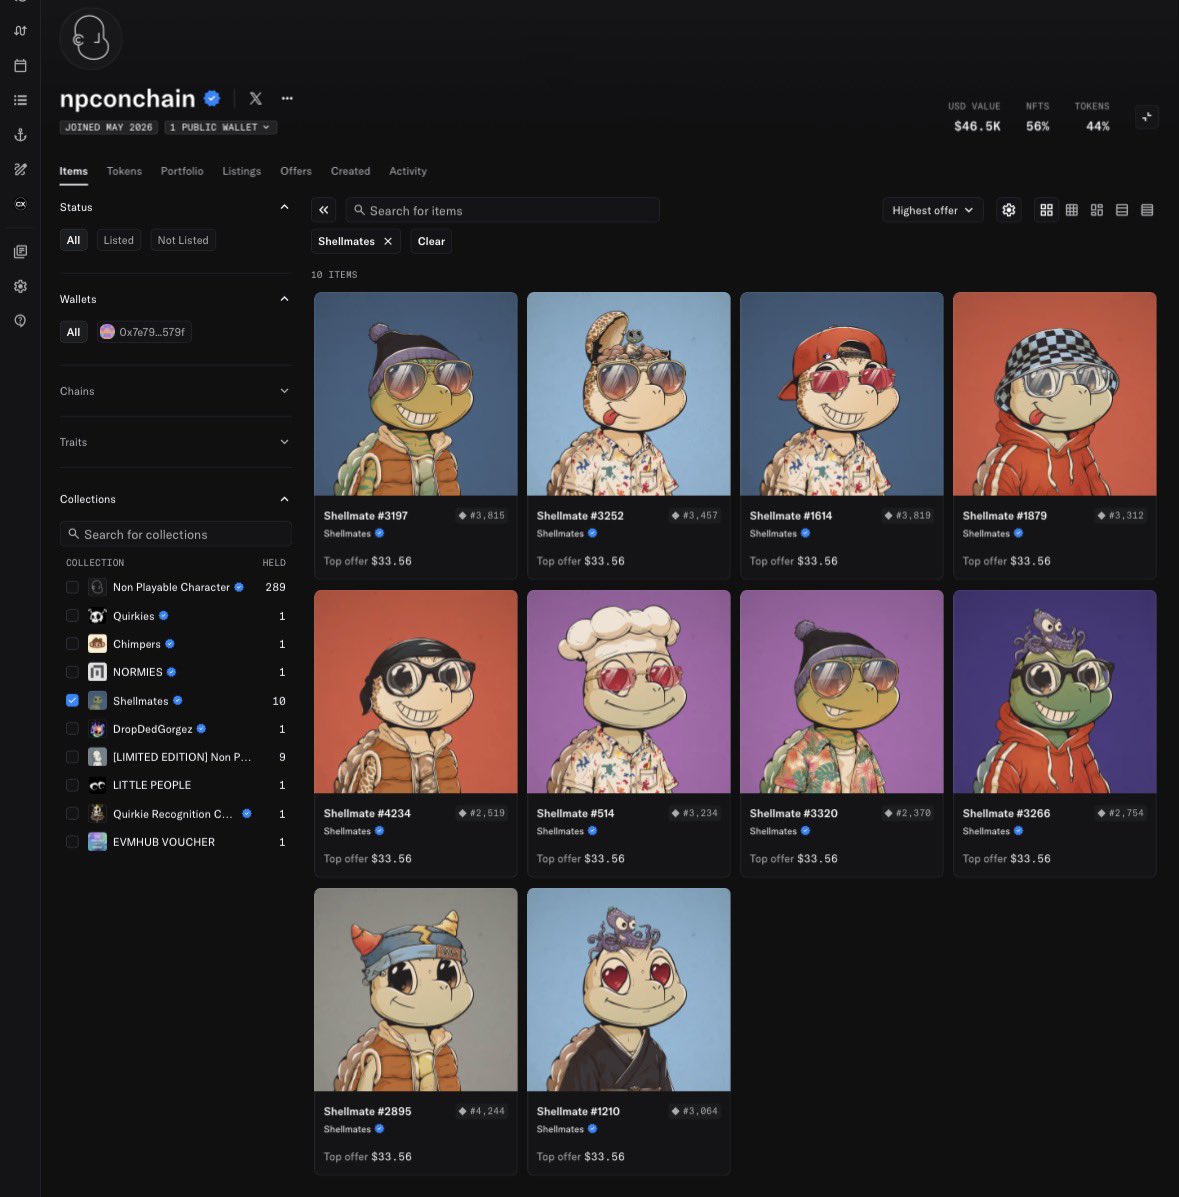This screenshot has width=1179, height=1197.
Task: Open the items display settings gear
Action: pos(1009,210)
